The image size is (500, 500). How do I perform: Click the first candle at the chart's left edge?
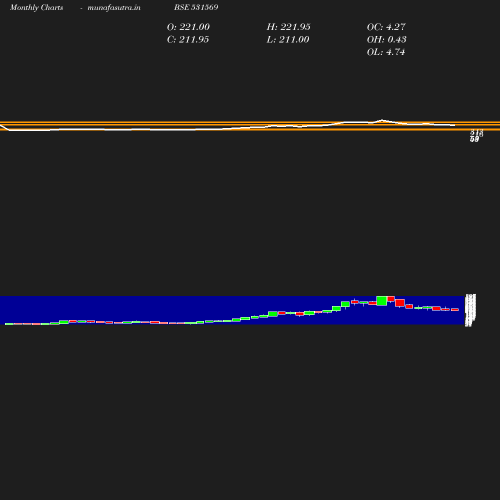point(9,324)
